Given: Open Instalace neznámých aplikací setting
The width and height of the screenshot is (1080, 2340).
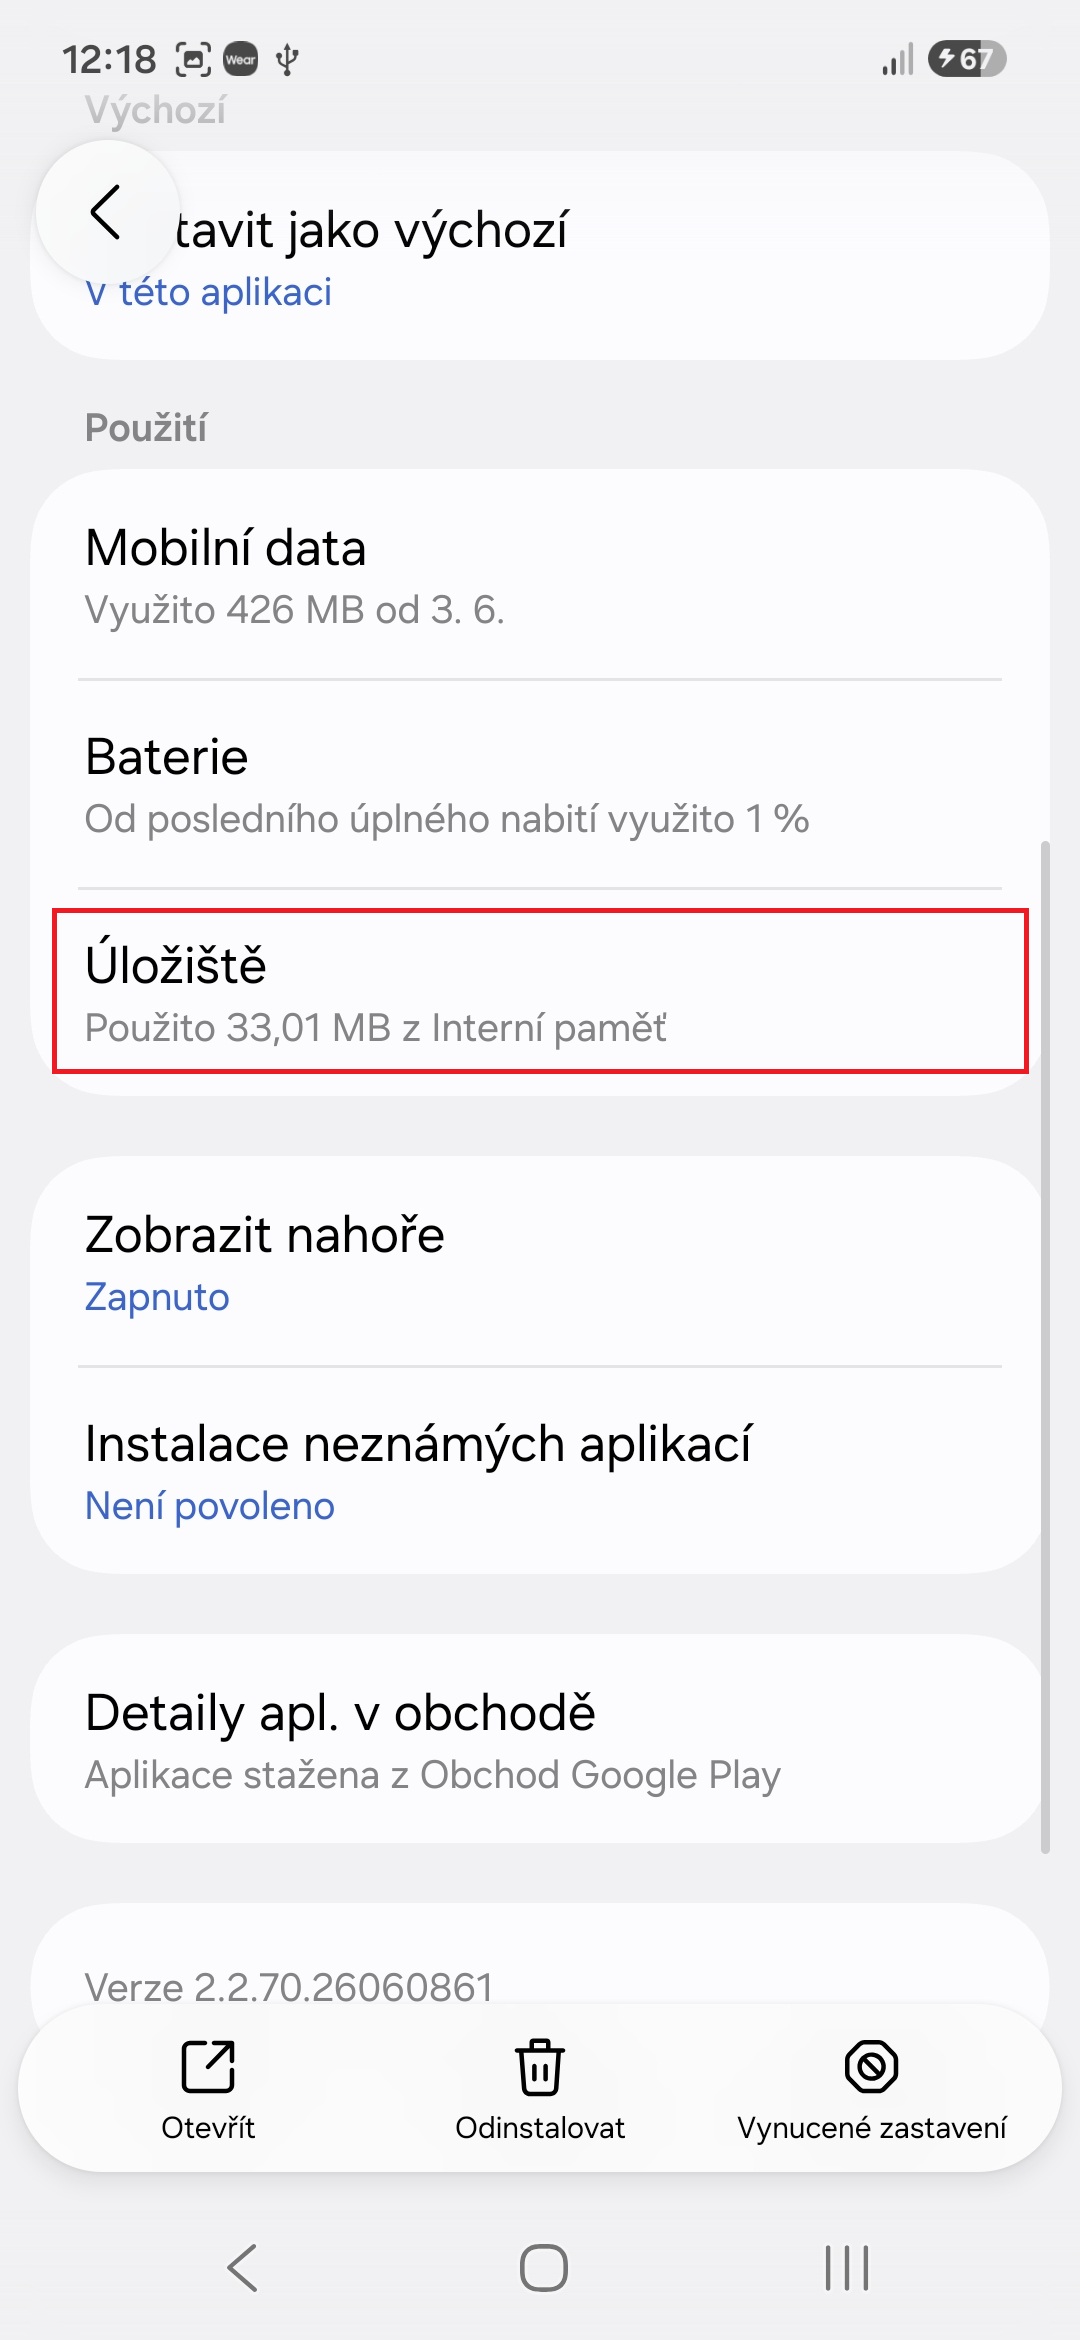Looking at the screenshot, I should pos(540,1471).
